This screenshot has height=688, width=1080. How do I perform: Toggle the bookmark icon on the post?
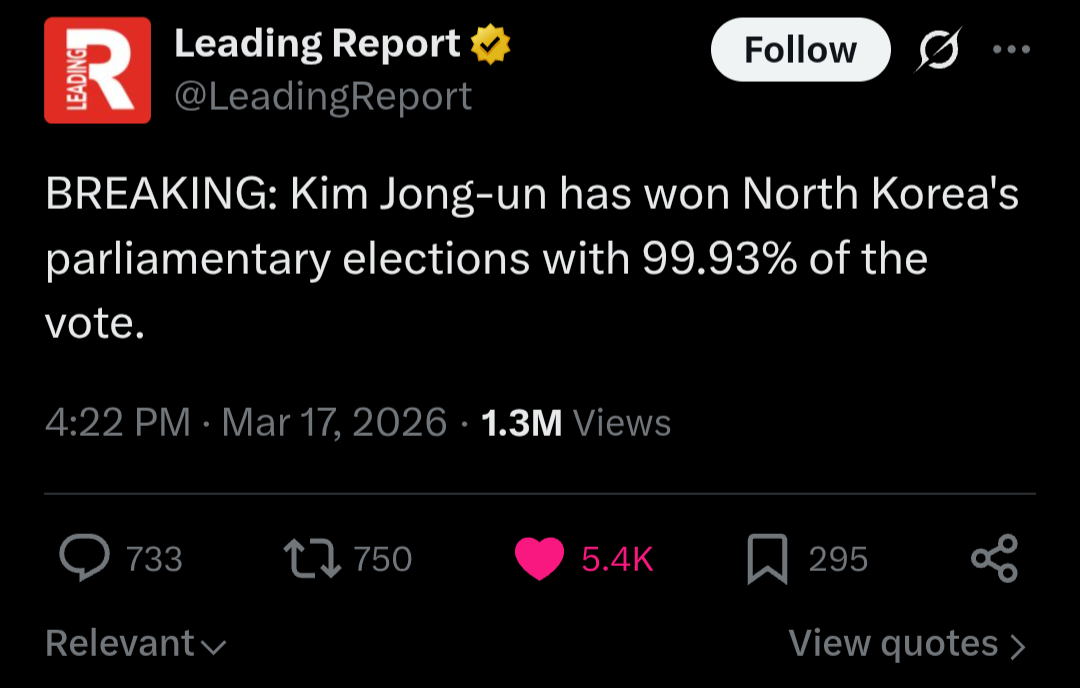767,559
